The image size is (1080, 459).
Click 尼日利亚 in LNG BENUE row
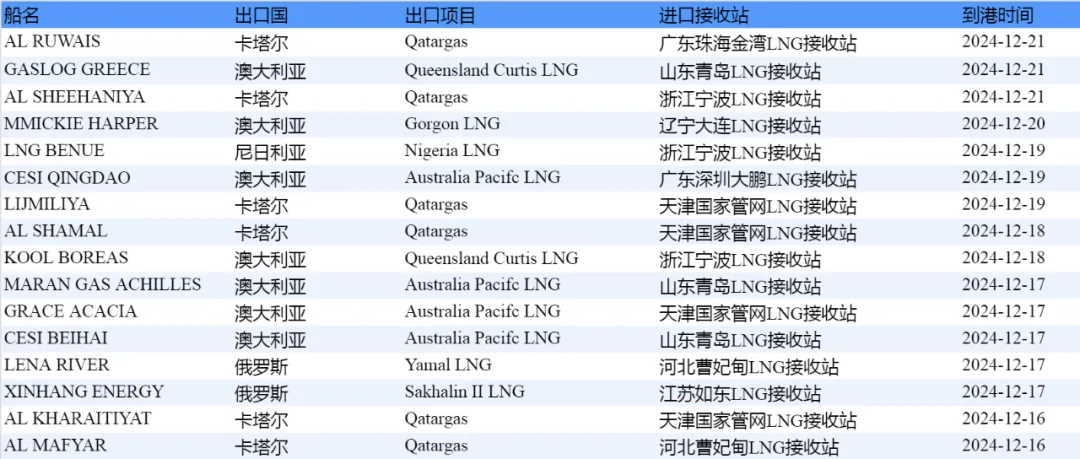(x=270, y=152)
